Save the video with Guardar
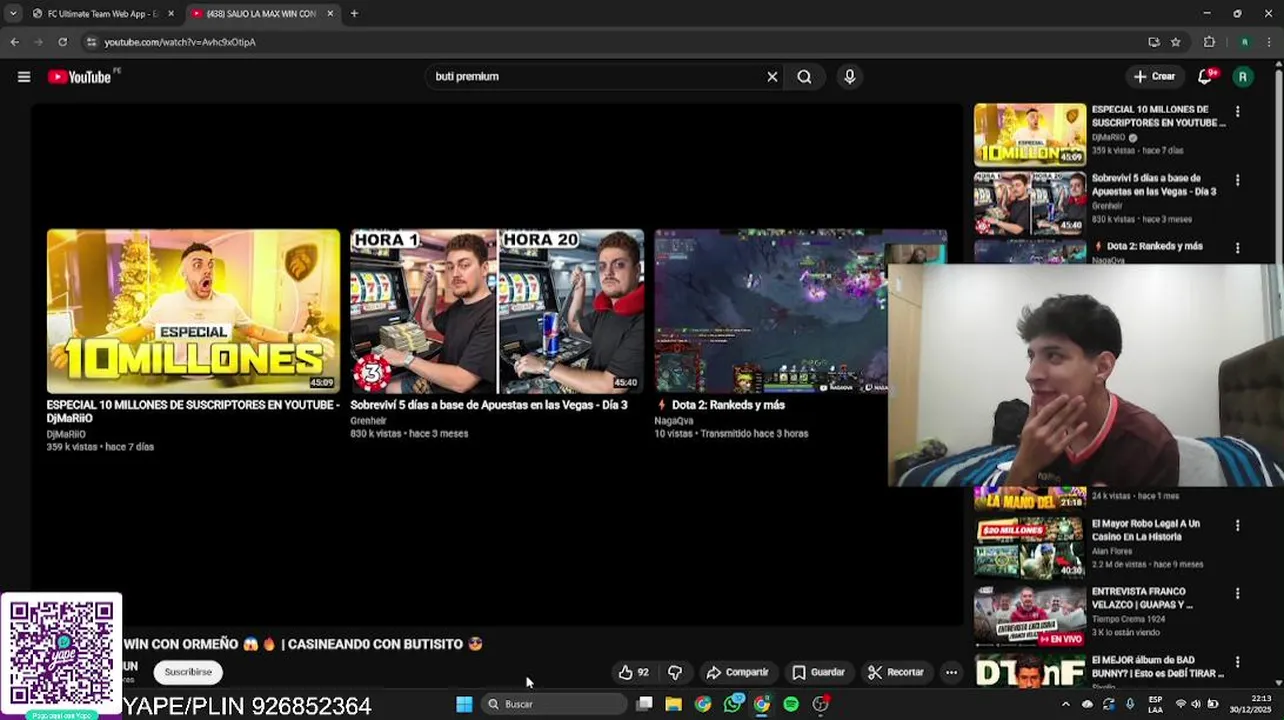The height and width of the screenshot is (720, 1284). pos(819,672)
